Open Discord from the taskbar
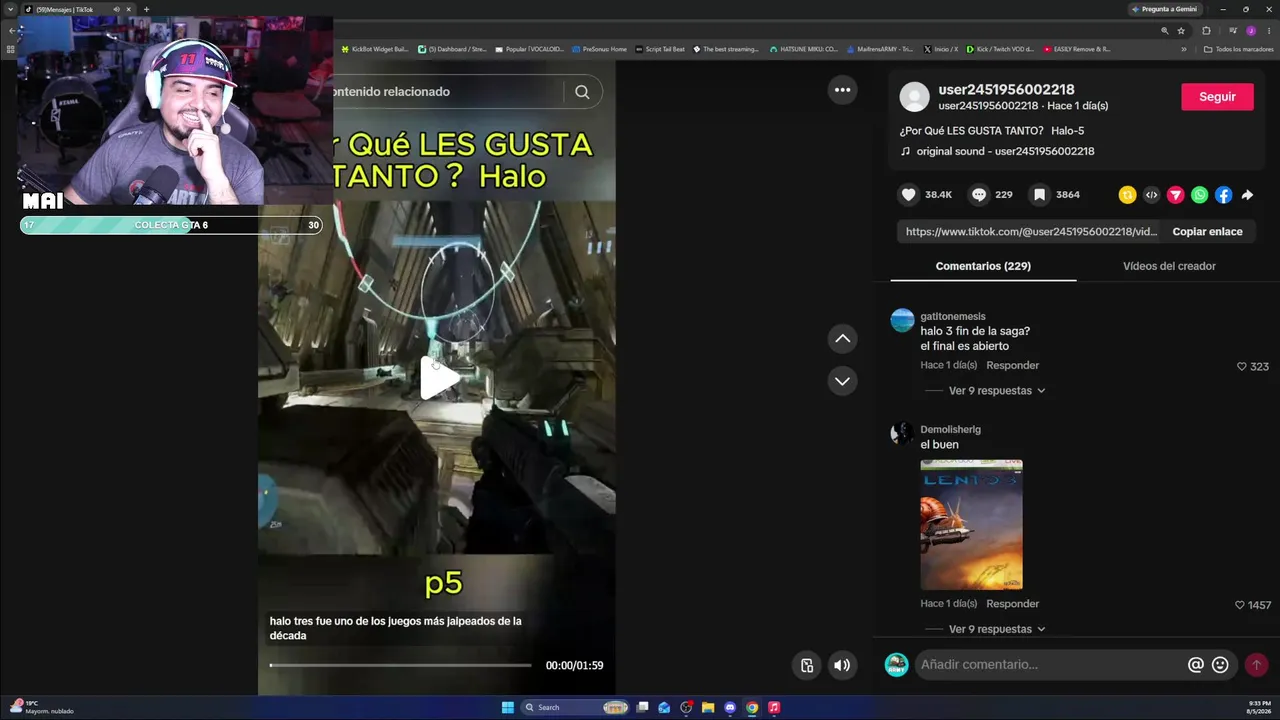Viewport: 1280px width, 720px height. [730, 707]
